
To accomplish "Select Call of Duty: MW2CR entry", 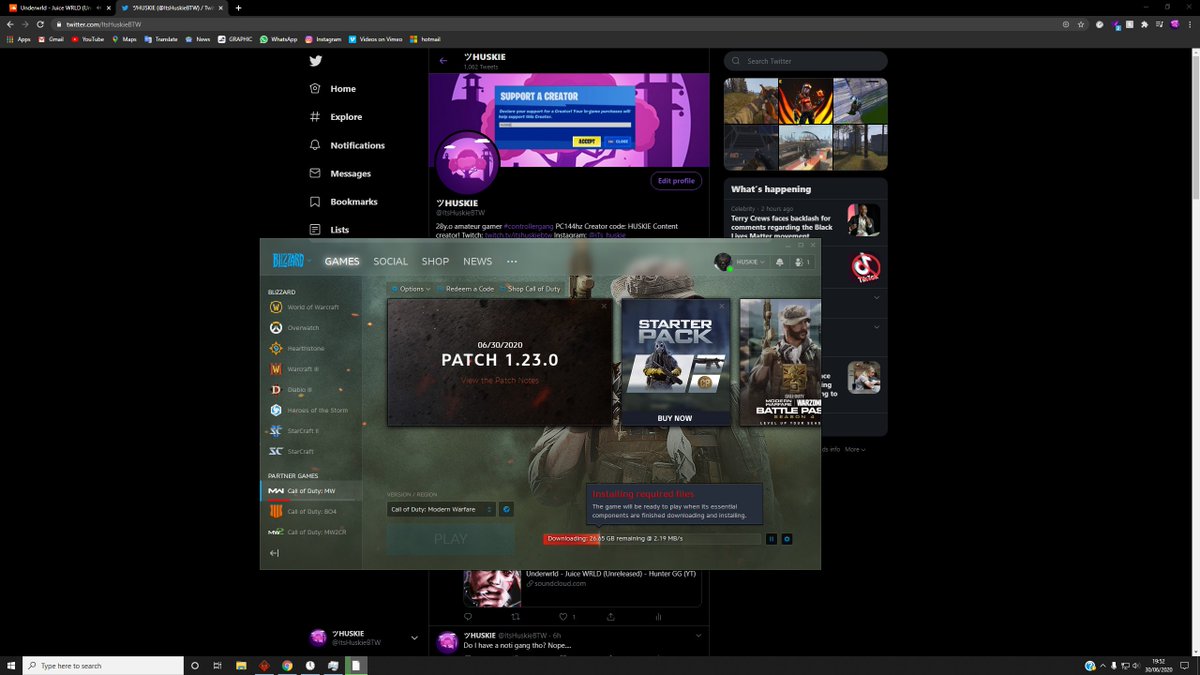I will 307,532.
